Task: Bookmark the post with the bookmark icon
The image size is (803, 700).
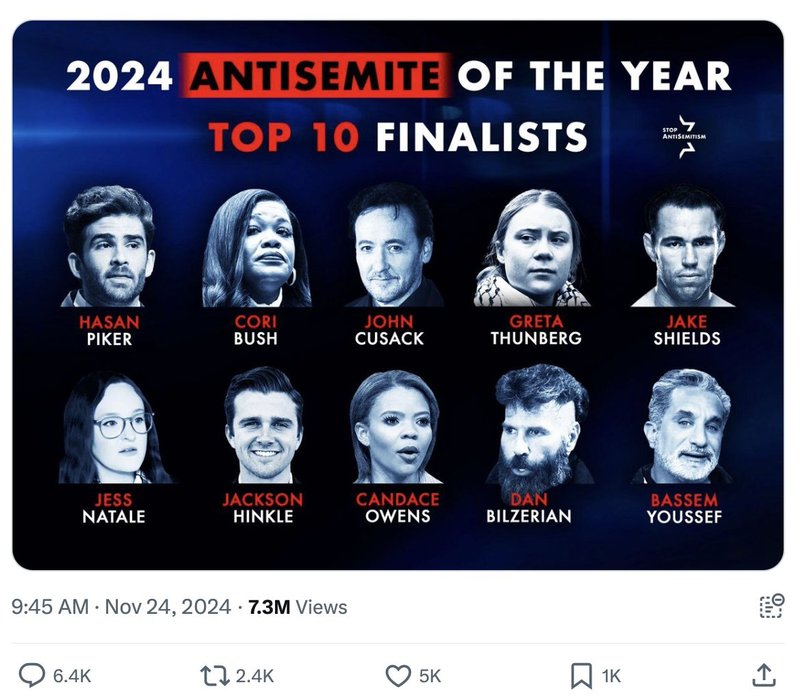Action: pyautogui.click(x=580, y=675)
